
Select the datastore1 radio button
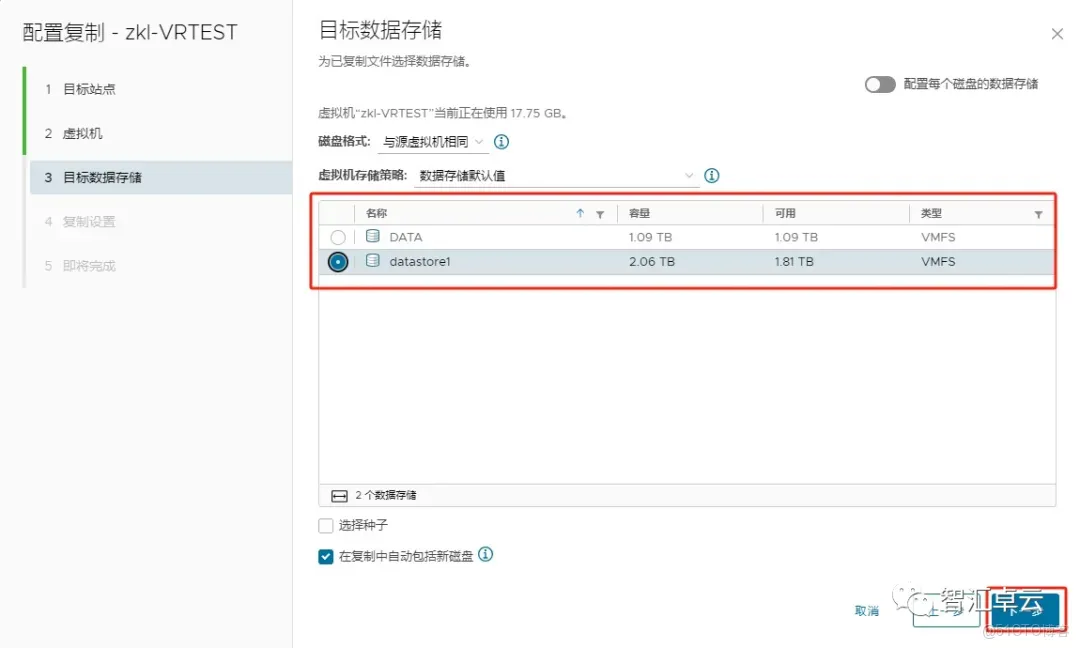pos(338,262)
